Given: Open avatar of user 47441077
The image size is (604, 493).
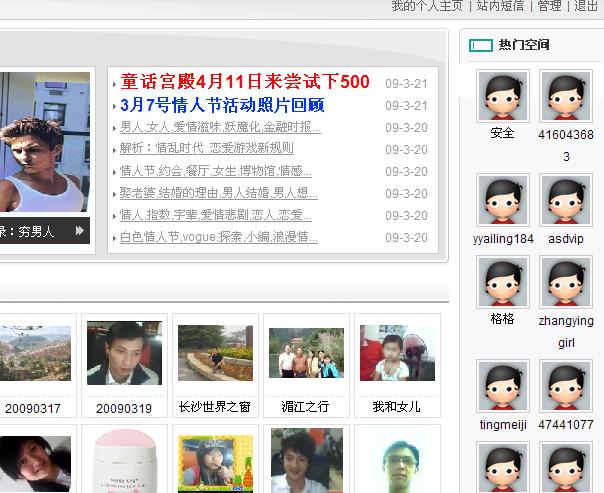Looking at the screenshot, I should tap(566, 386).
